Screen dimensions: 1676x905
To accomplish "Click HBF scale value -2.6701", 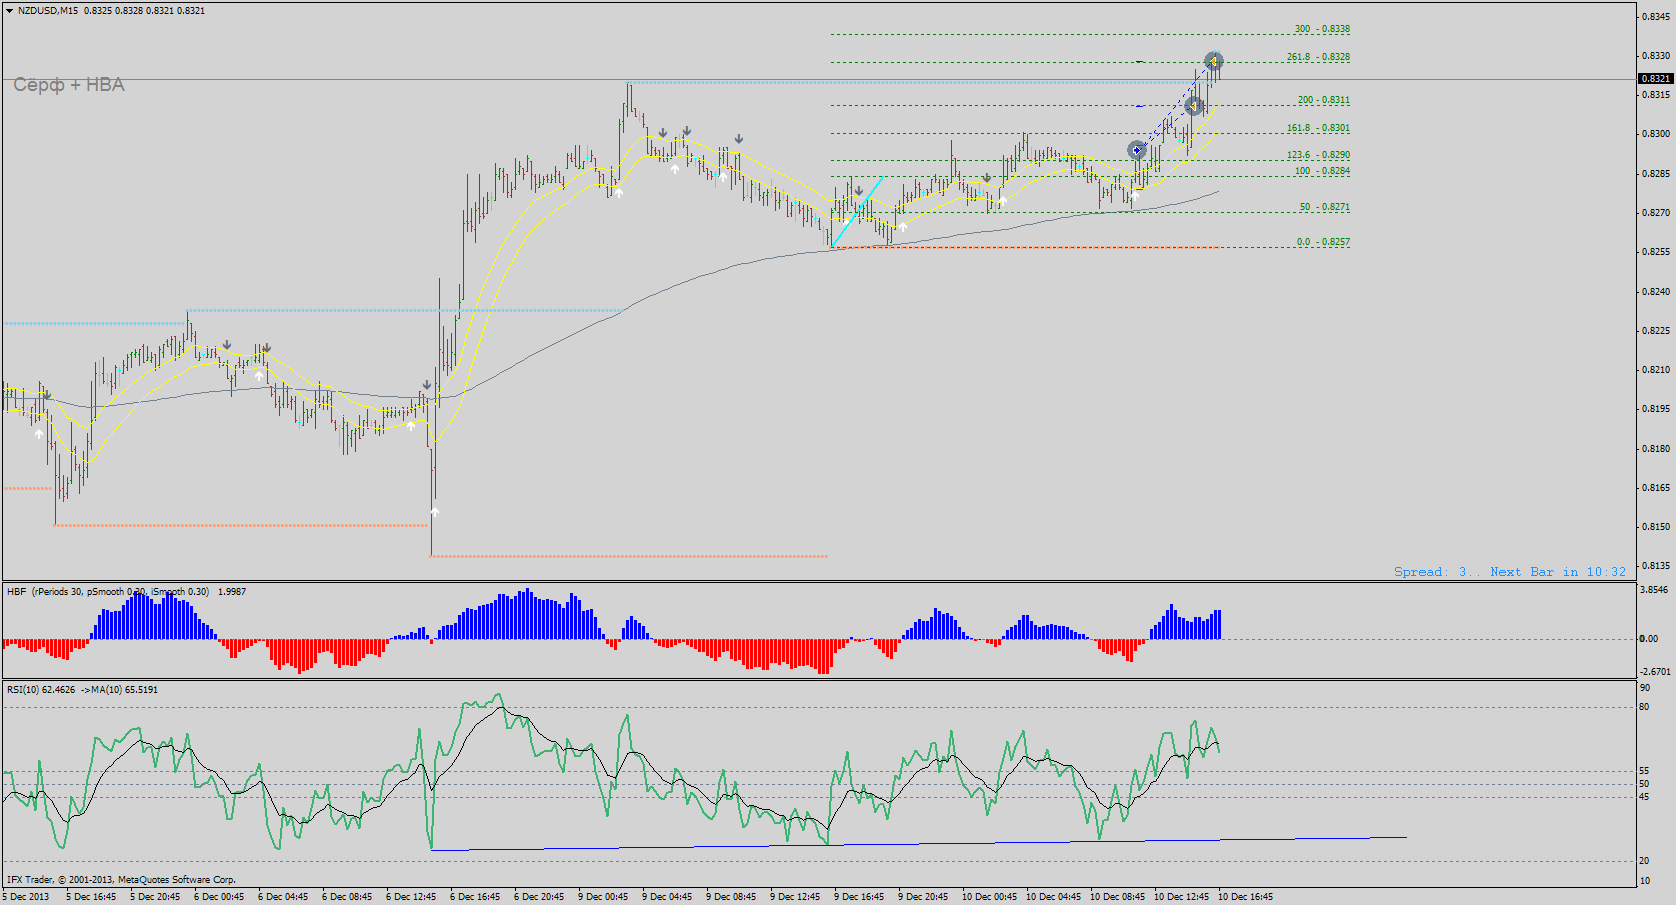I will (1655, 672).
